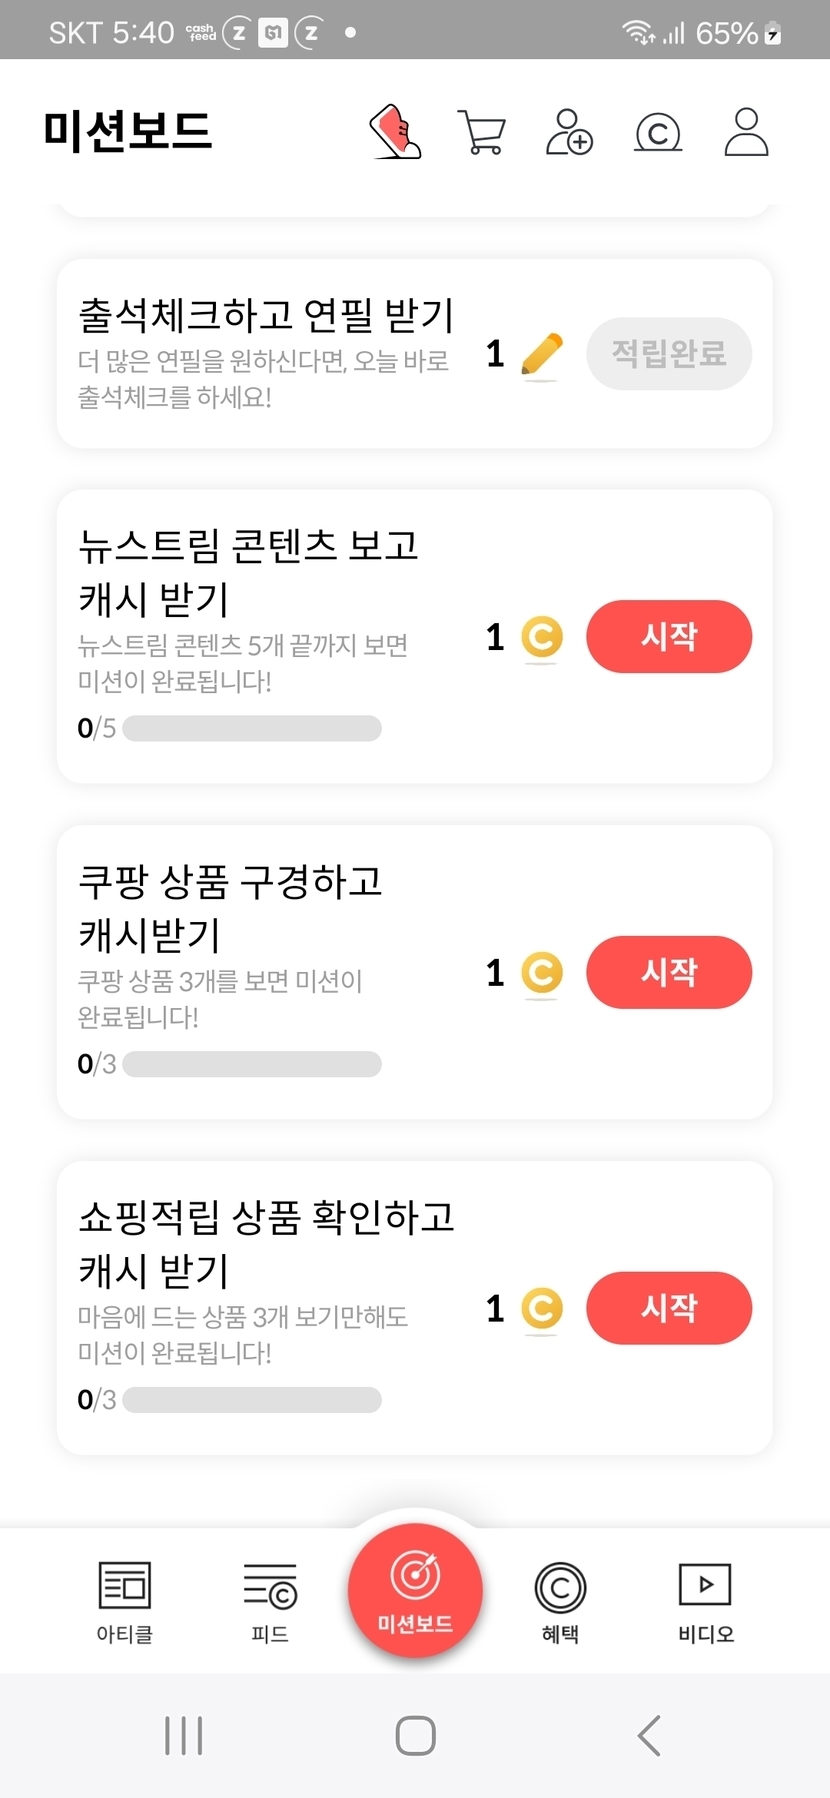Screen dimensions: 830x1798
Task: Open the shopping cart
Action: click(481, 133)
